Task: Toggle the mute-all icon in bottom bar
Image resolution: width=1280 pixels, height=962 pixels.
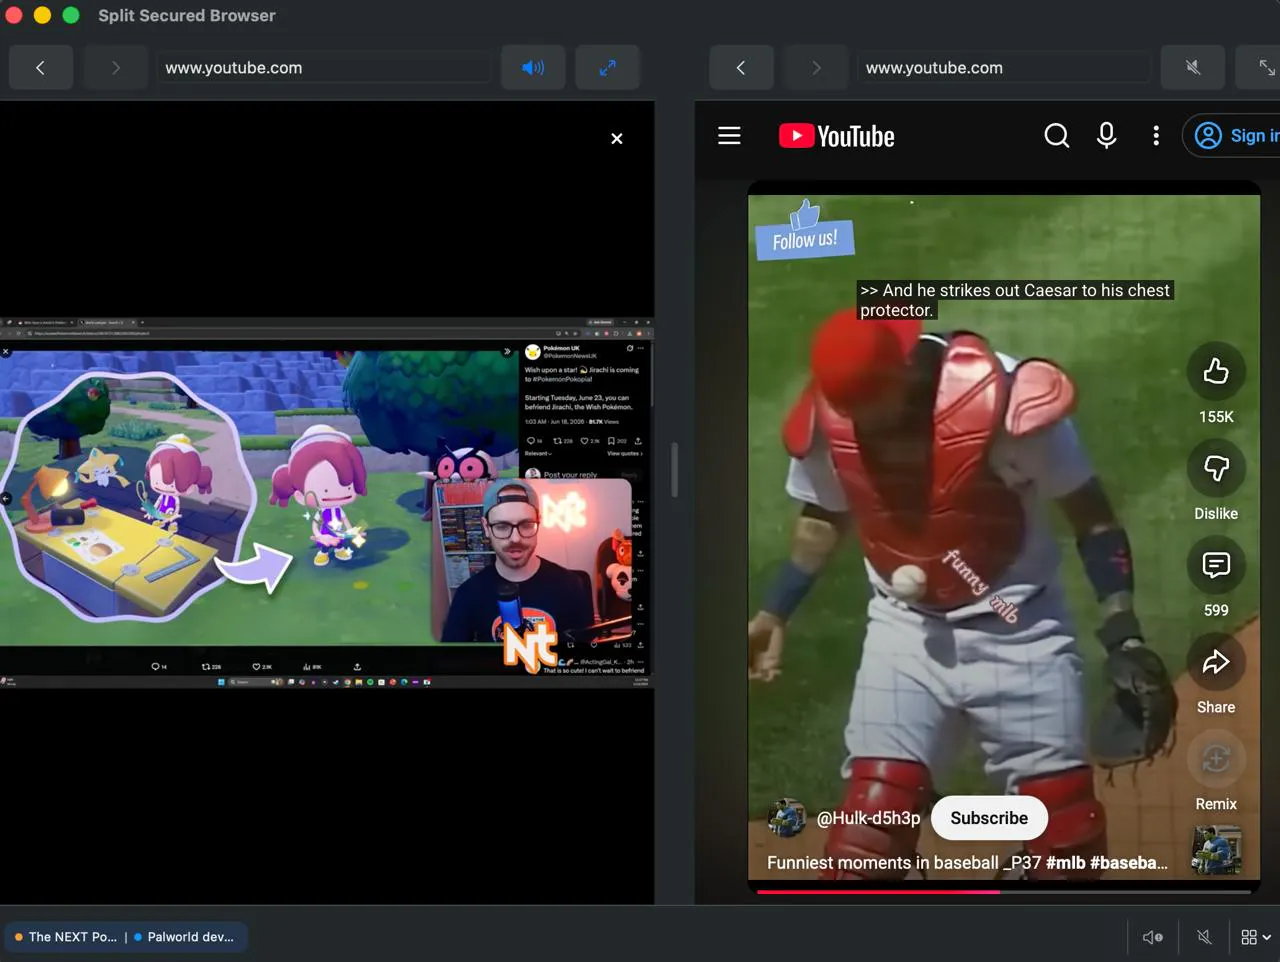Action: 1204,937
